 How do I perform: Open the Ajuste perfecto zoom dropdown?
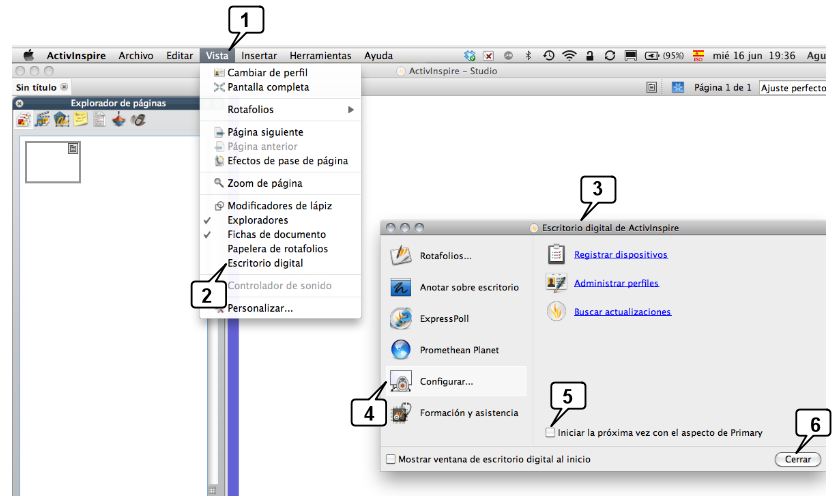point(795,88)
